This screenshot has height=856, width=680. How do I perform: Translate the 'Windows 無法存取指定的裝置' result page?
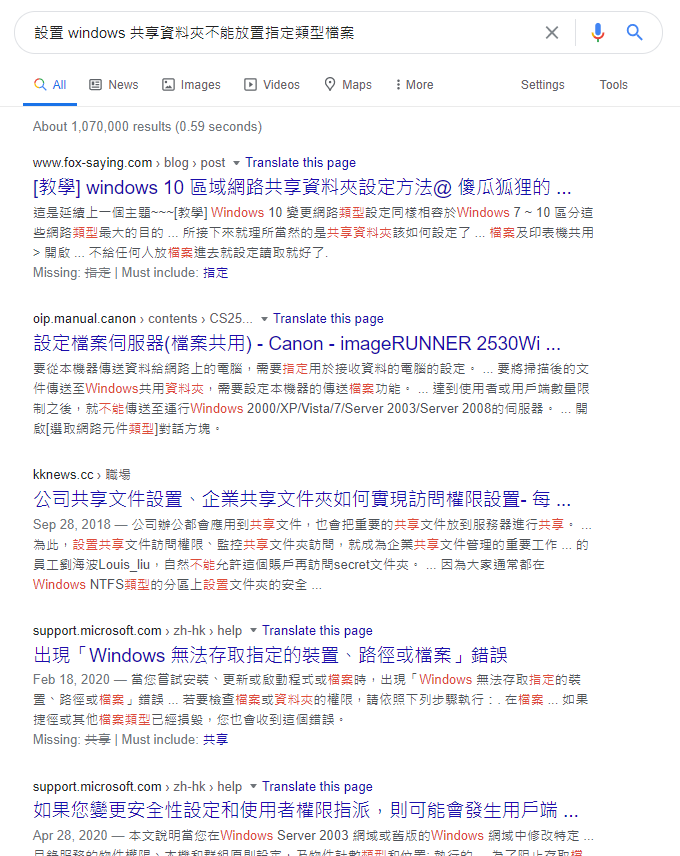coord(317,631)
